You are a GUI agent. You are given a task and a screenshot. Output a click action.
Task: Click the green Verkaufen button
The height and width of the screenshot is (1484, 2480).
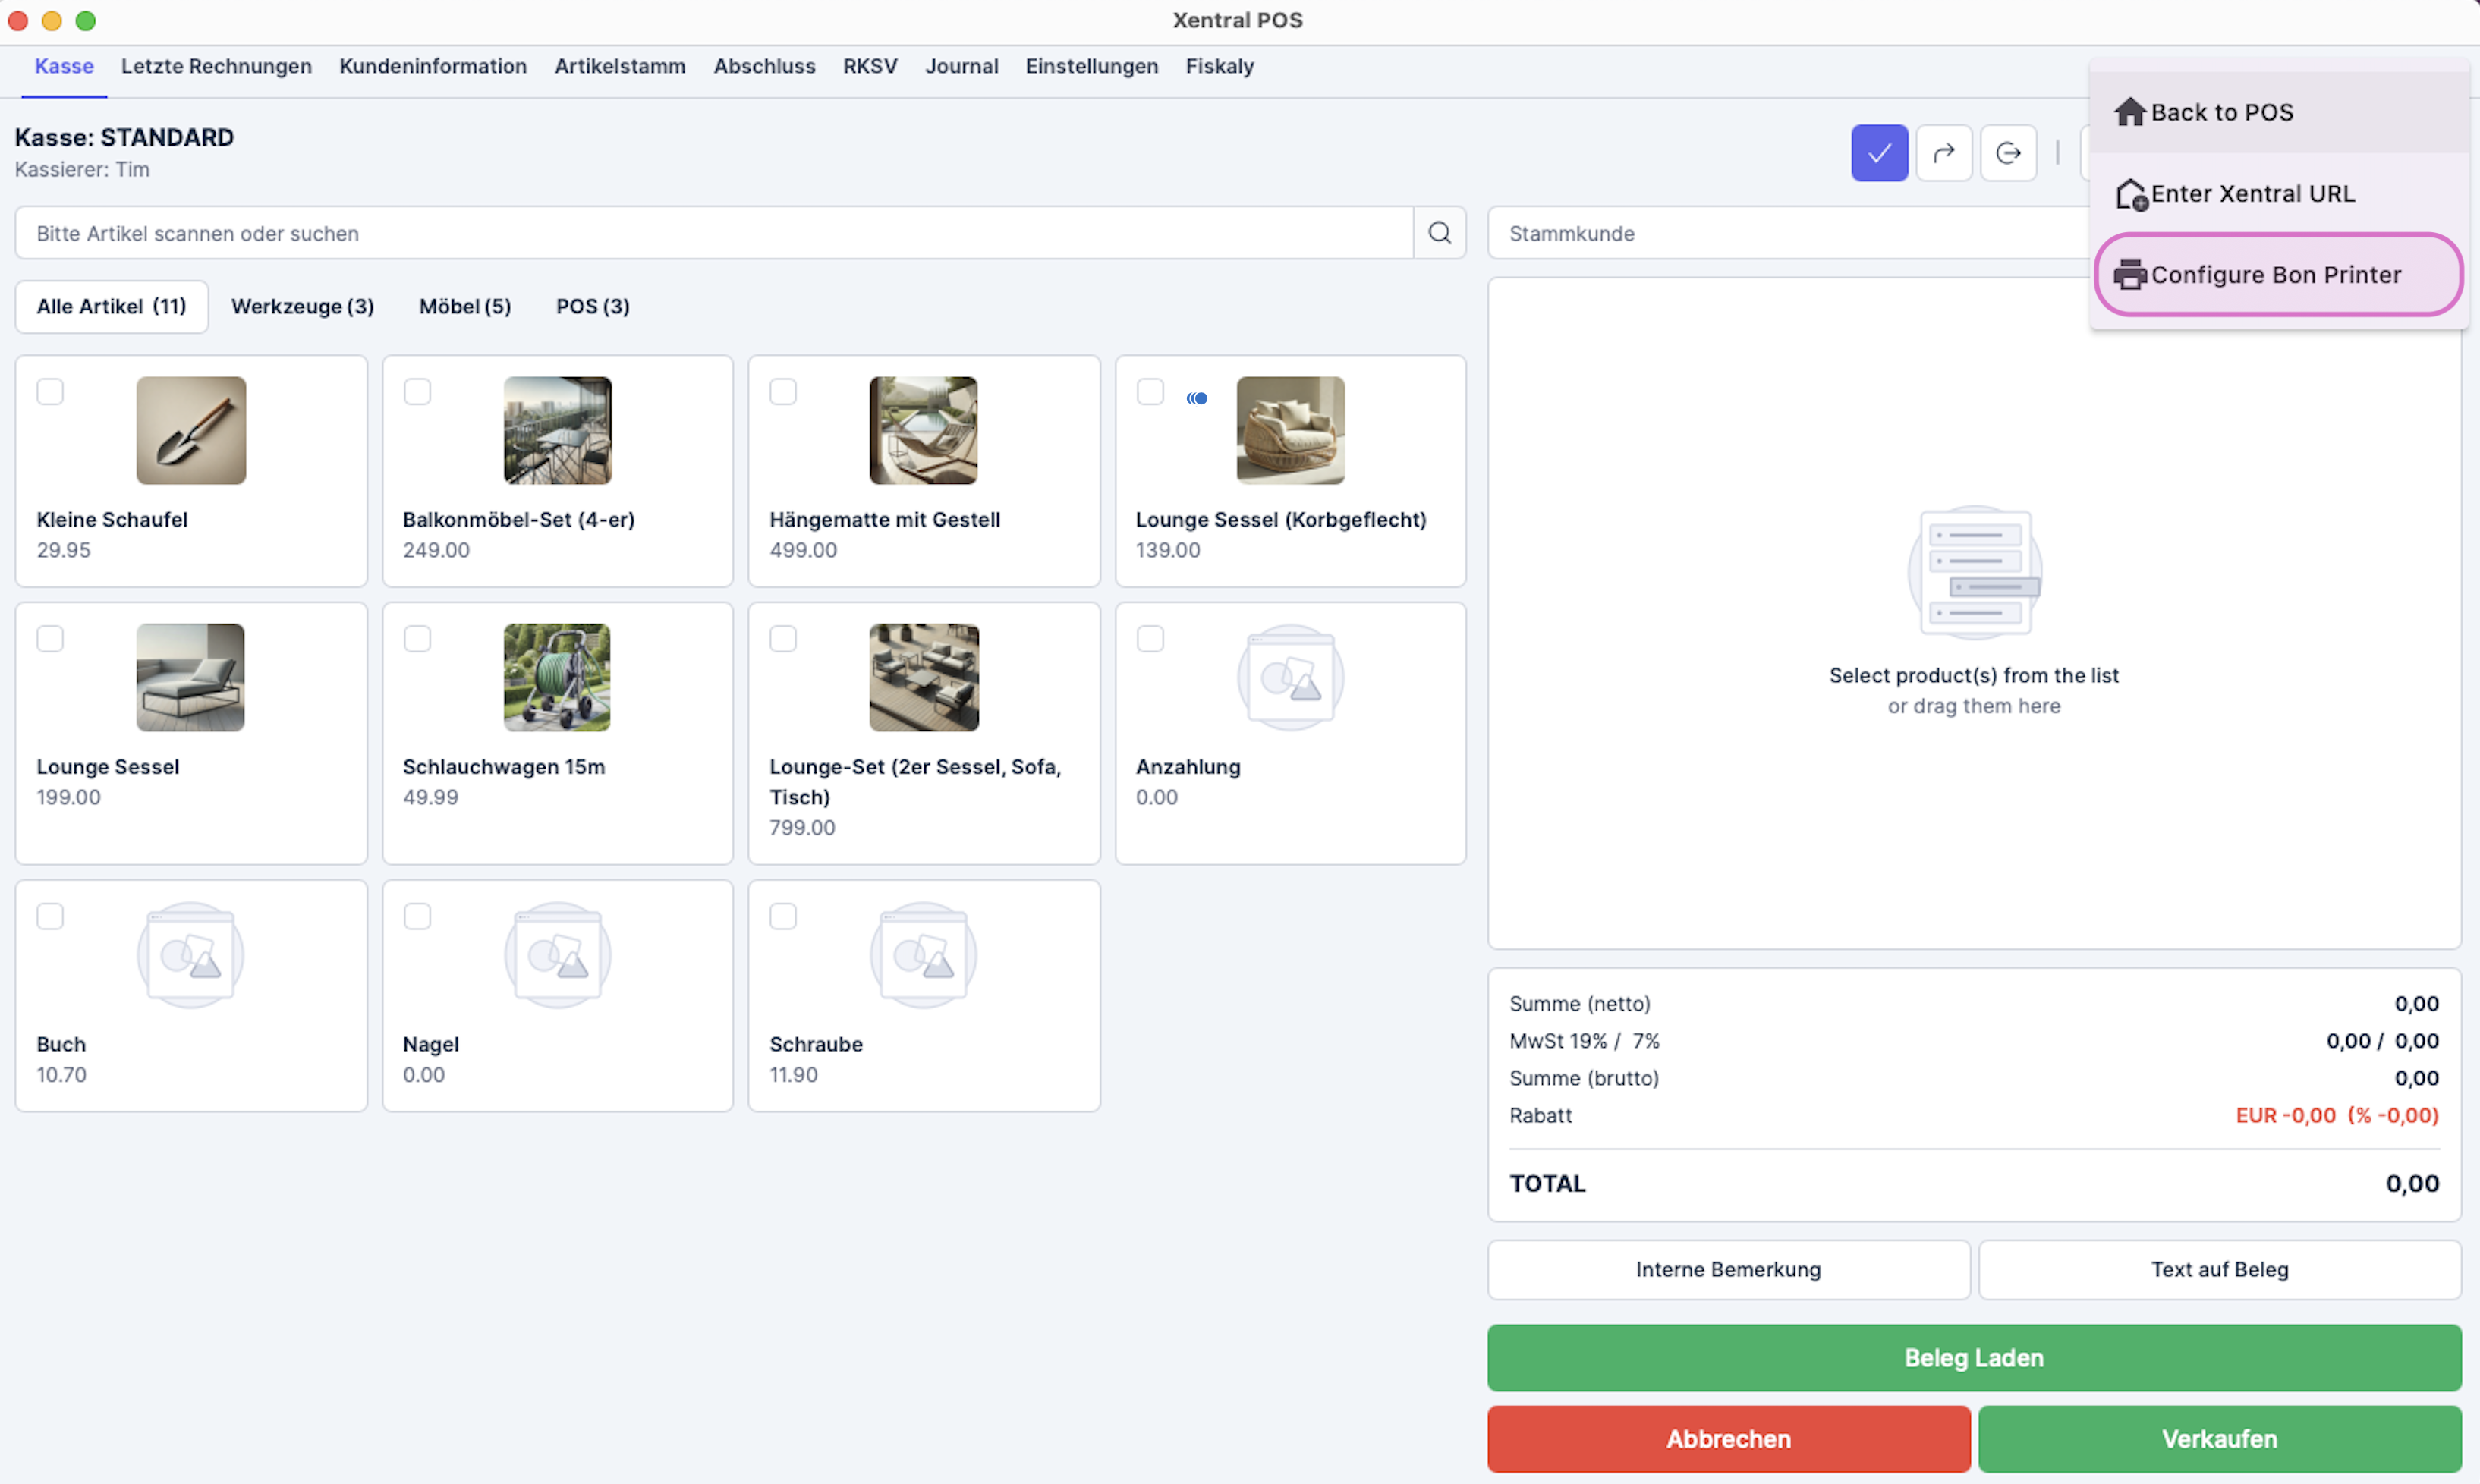(2218, 1438)
